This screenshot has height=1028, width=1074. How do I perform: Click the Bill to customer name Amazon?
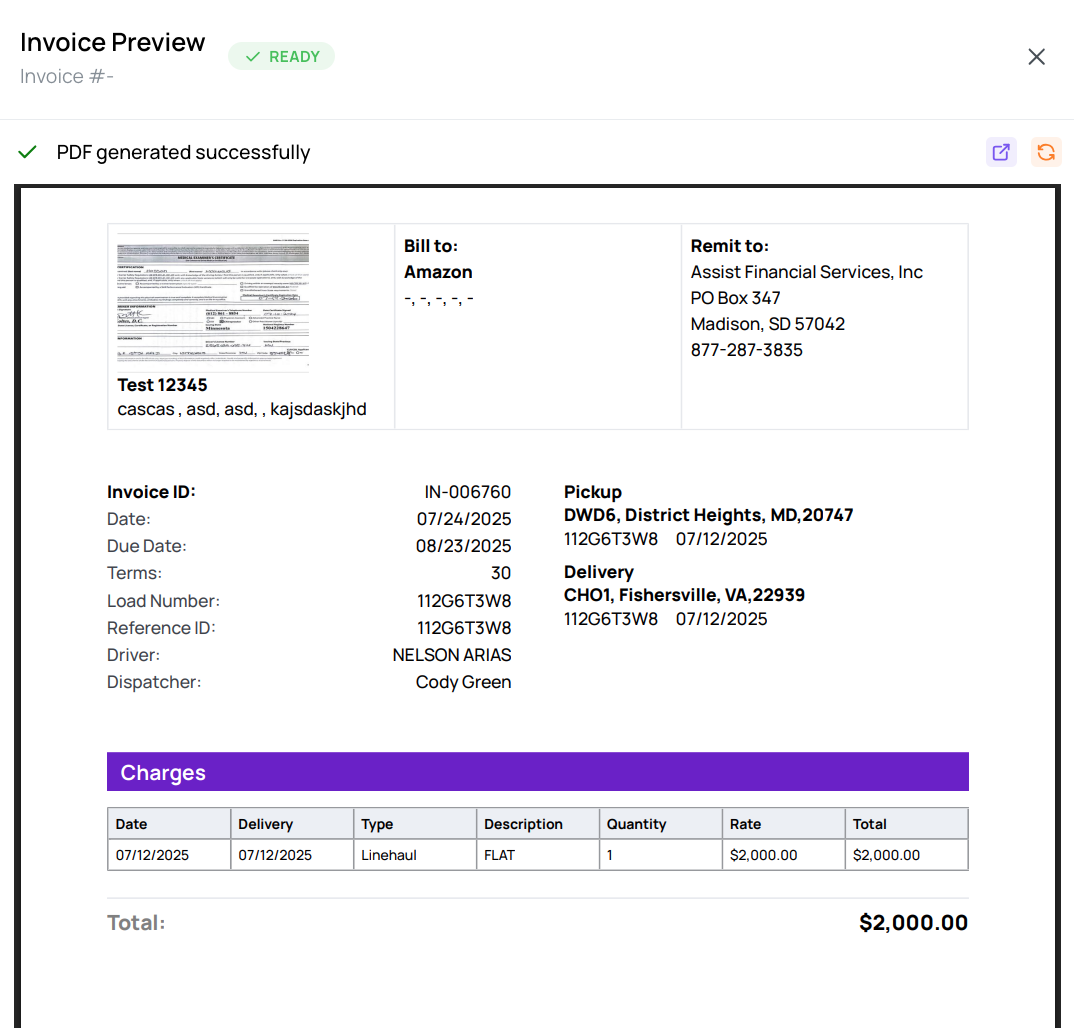click(x=438, y=272)
